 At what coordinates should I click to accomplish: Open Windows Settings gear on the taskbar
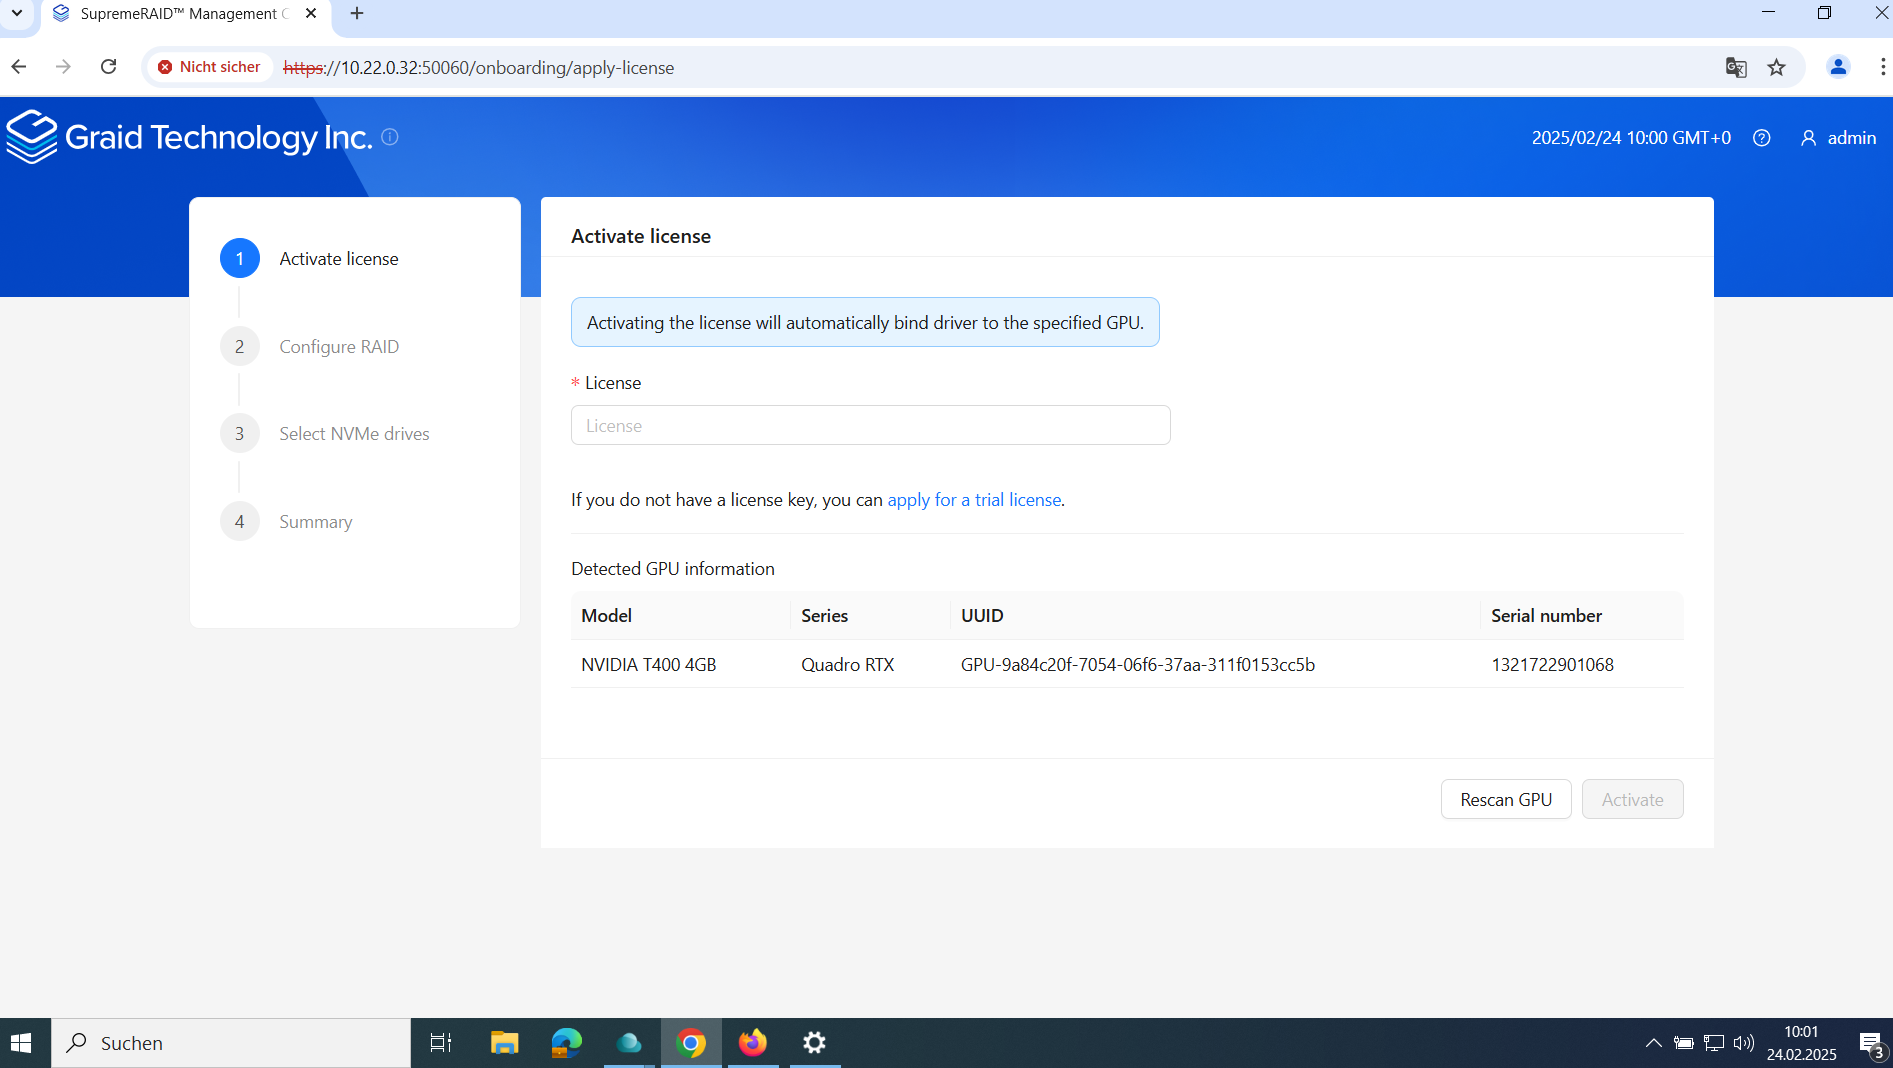[815, 1043]
